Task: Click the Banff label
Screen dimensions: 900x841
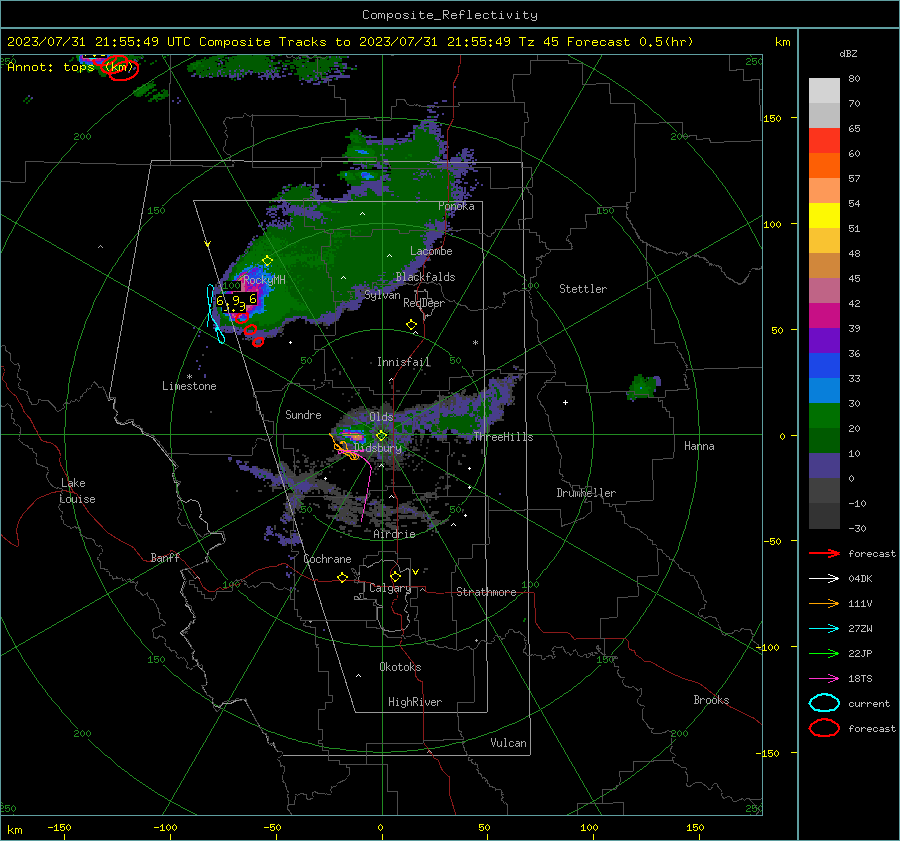Action: (165, 558)
